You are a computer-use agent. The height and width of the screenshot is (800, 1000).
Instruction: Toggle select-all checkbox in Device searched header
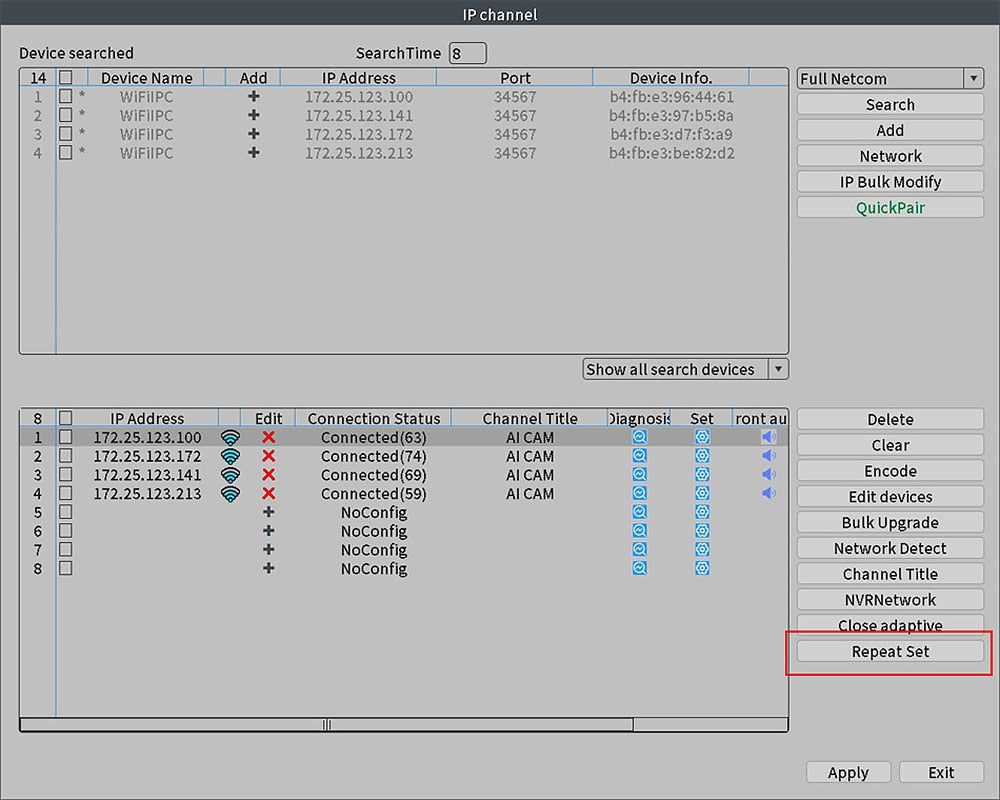pyautogui.click(x=66, y=78)
